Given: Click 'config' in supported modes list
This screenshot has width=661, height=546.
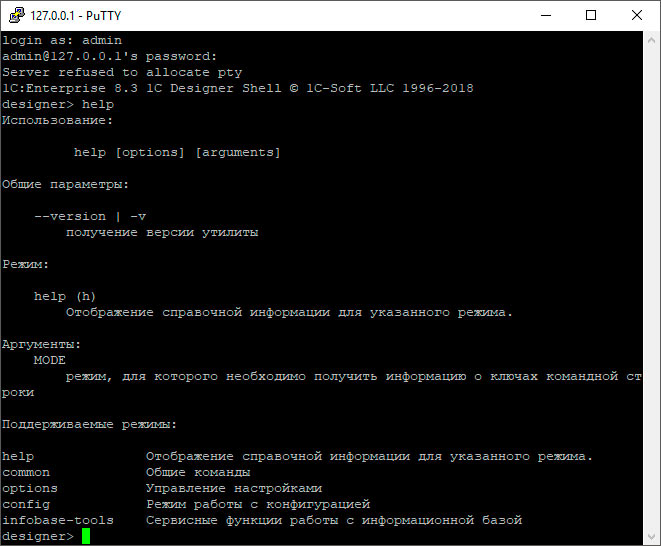Looking at the screenshot, I should click(26, 504).
